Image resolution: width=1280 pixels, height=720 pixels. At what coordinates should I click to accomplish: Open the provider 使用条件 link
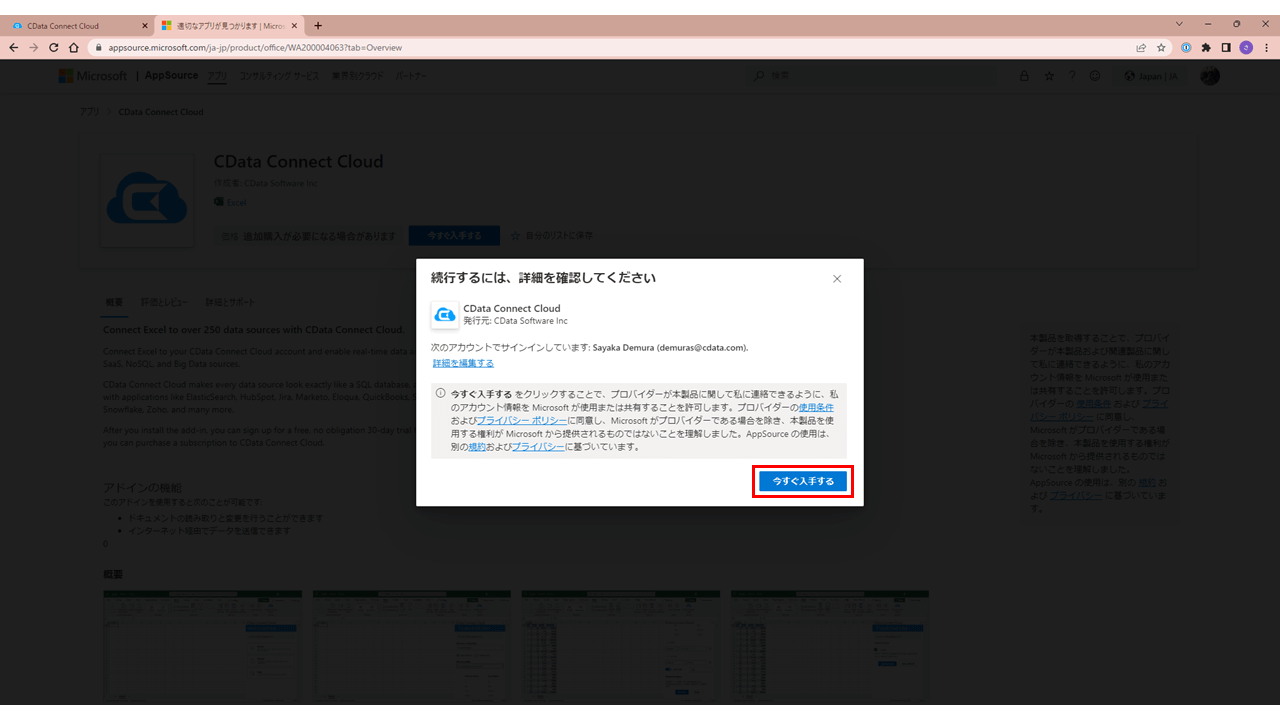tap(816, 408)
